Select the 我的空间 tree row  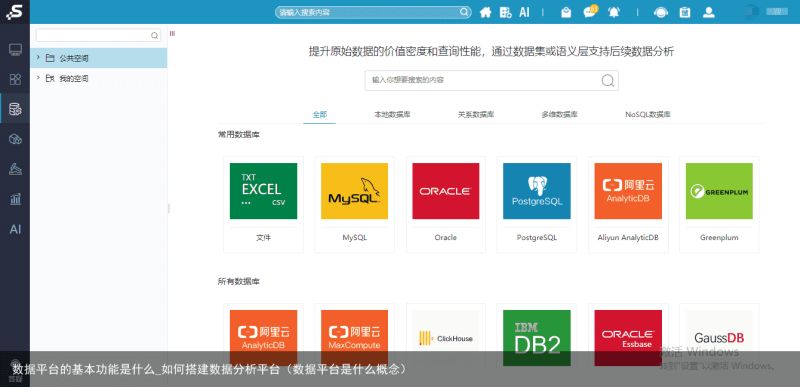(98, 79)
